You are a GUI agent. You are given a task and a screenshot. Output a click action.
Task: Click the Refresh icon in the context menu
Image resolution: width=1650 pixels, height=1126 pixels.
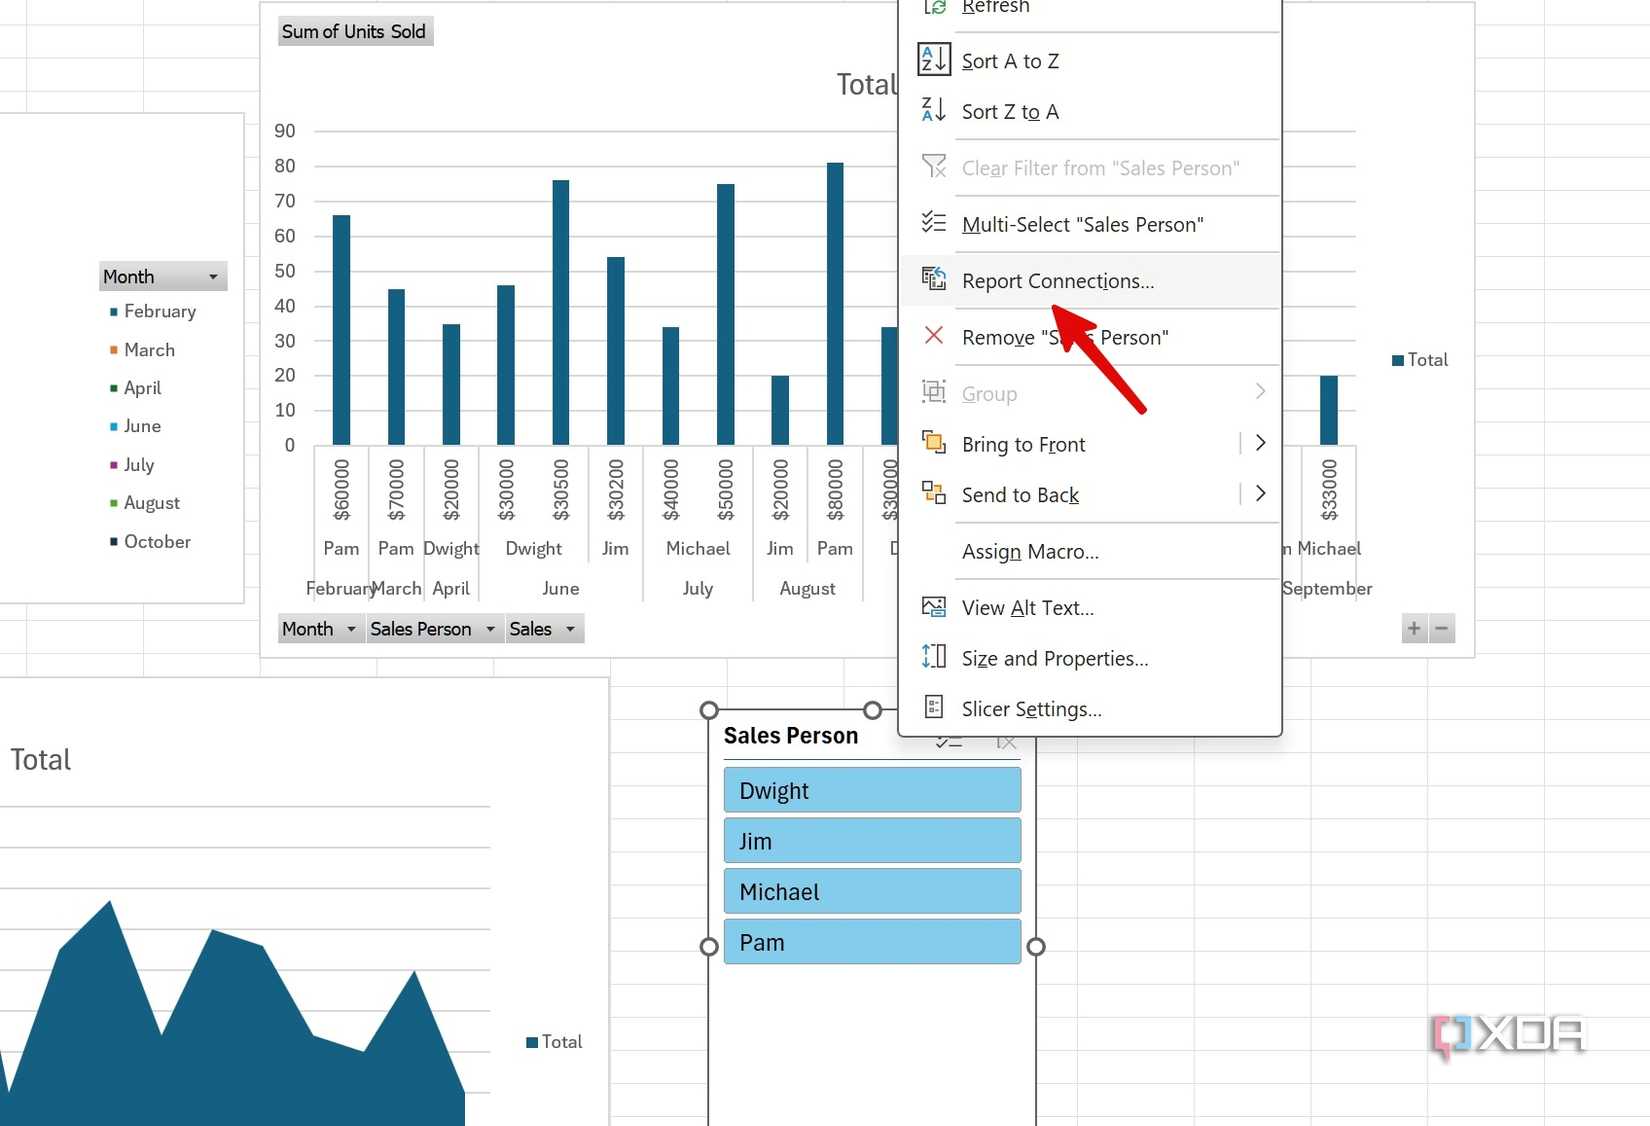[934, 7]
